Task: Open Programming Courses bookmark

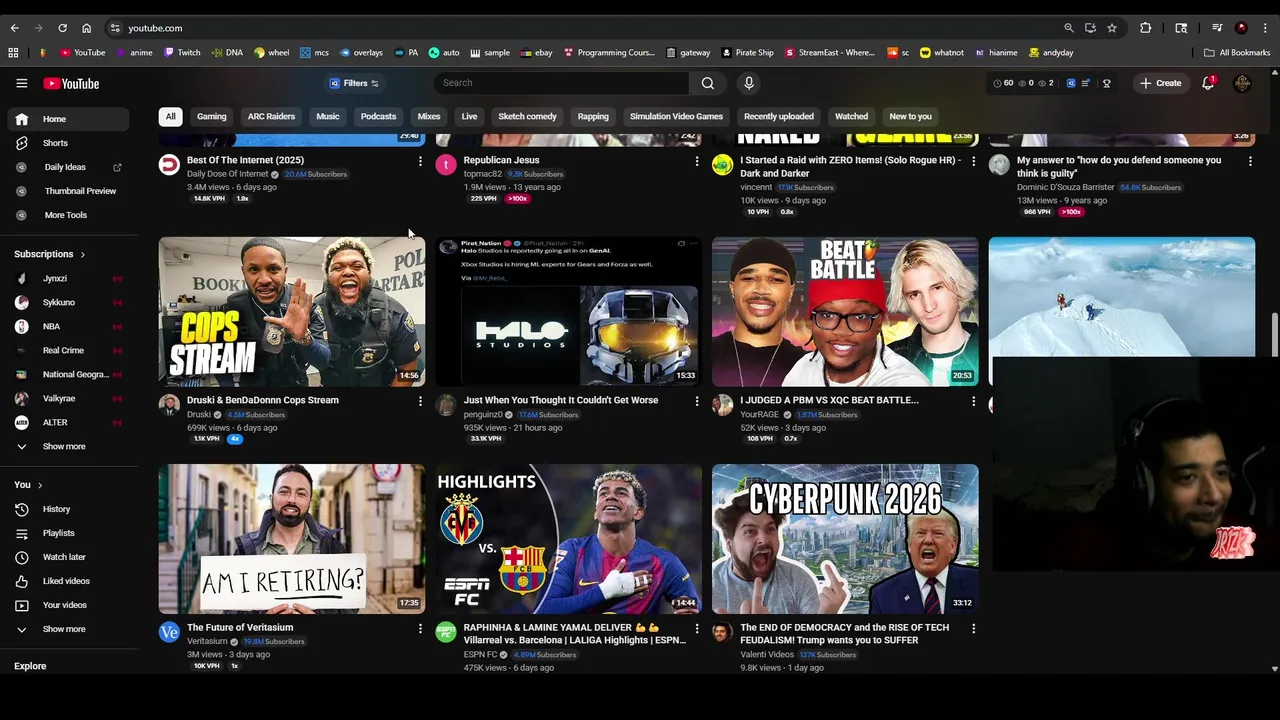Action: (608, 53)
